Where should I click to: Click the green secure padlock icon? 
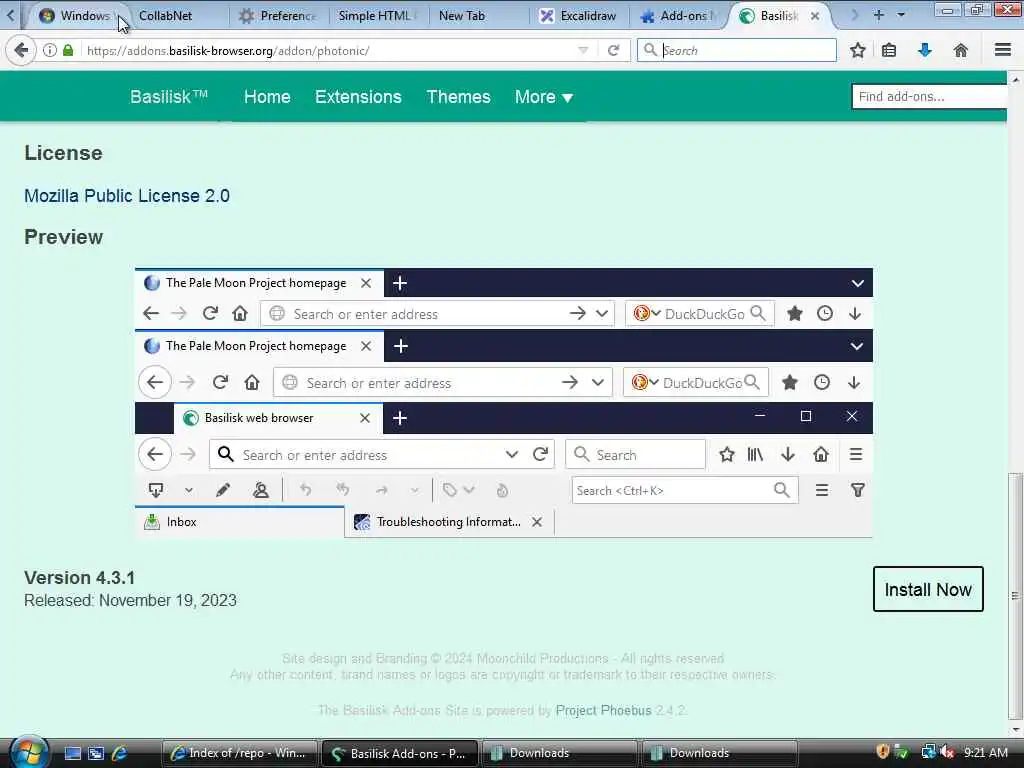pyautogui.click(x=68, y=50)
